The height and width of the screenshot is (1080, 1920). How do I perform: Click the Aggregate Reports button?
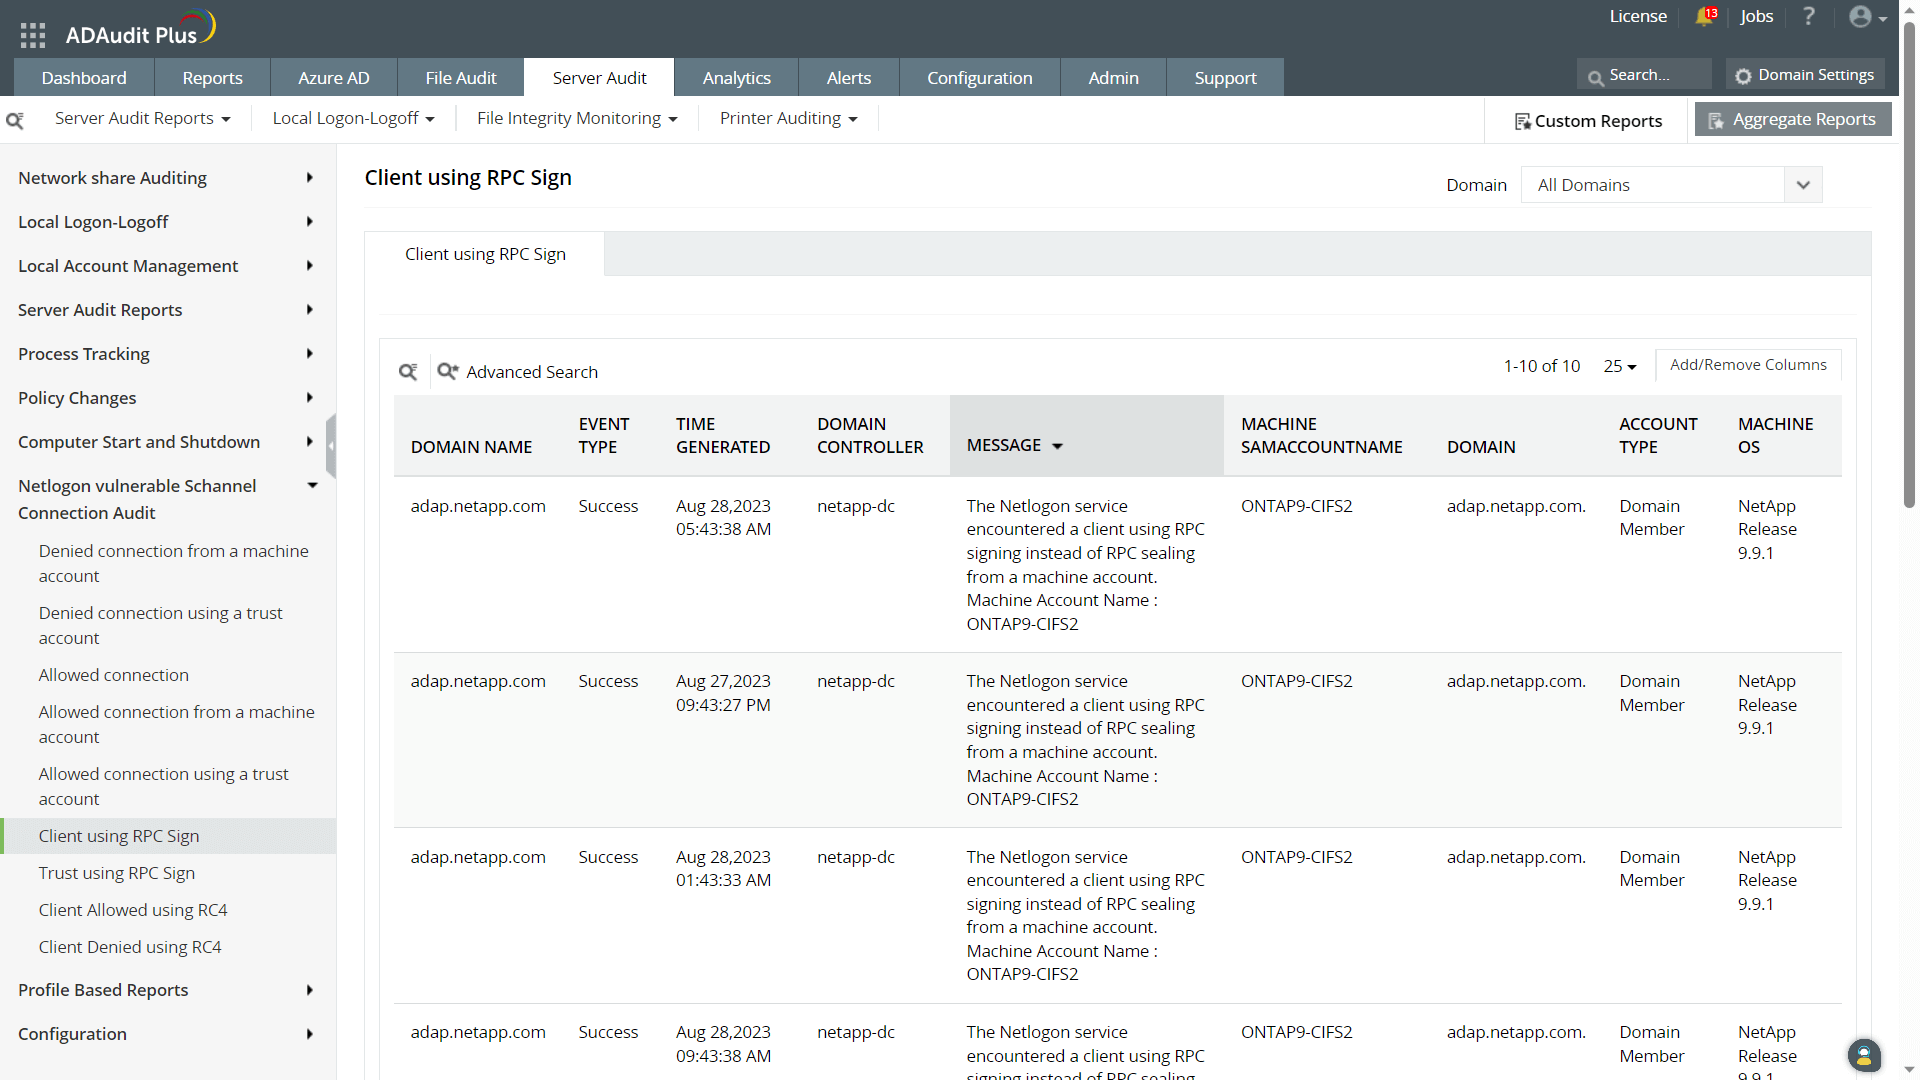1792,120
